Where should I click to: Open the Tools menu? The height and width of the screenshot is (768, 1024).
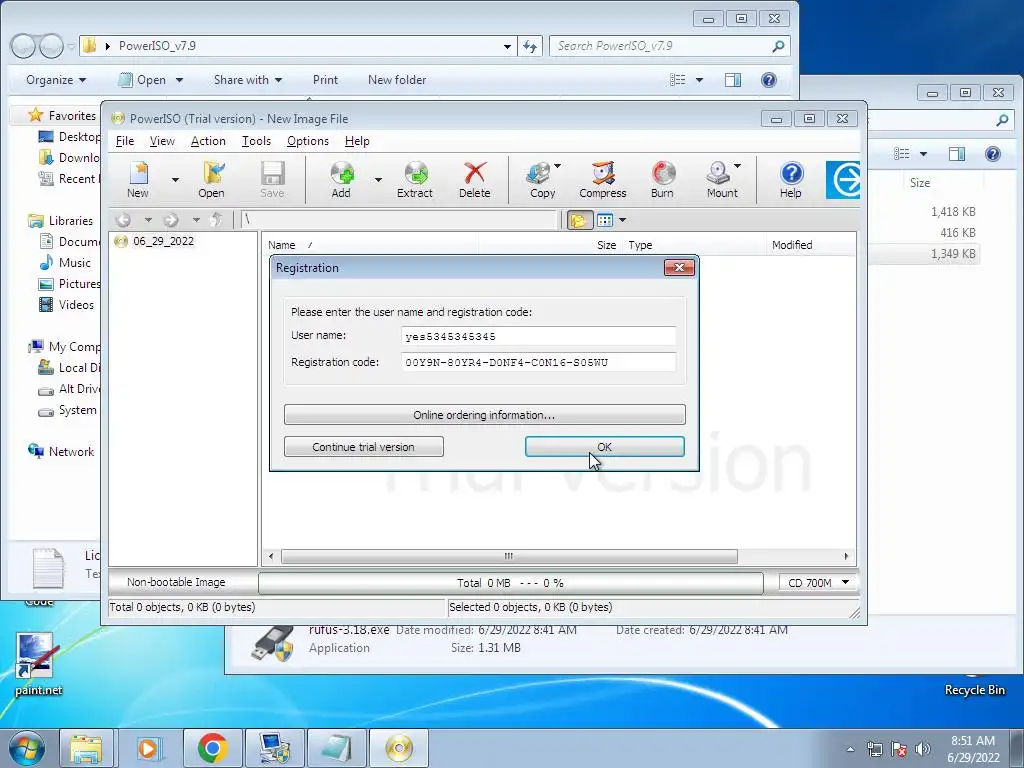click(x=256, y=141)
